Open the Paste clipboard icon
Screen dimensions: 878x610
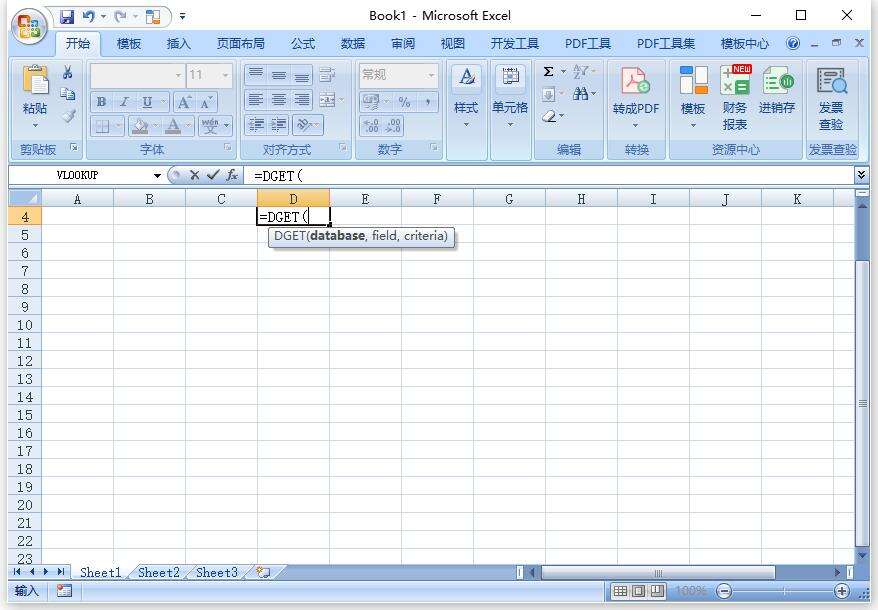[35, 80]
